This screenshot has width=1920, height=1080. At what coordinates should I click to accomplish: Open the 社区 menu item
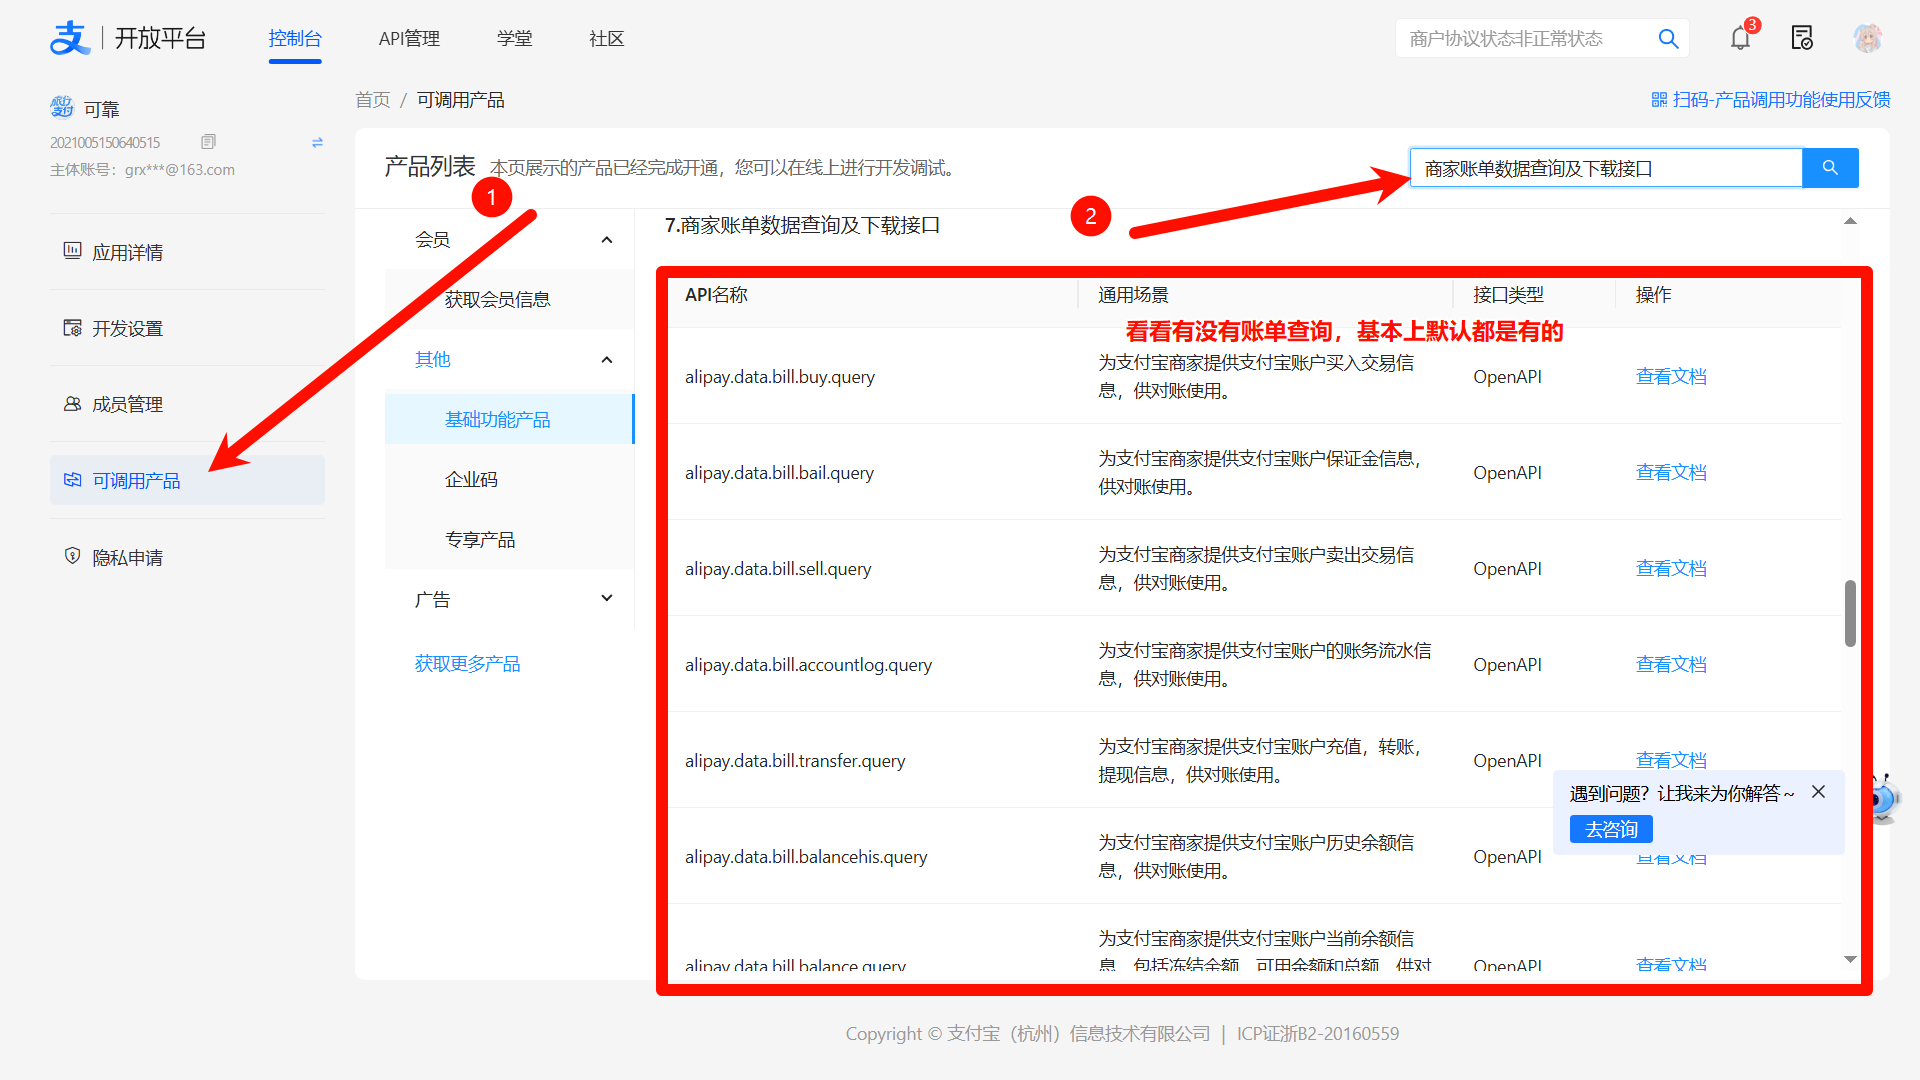click(606, 38)
